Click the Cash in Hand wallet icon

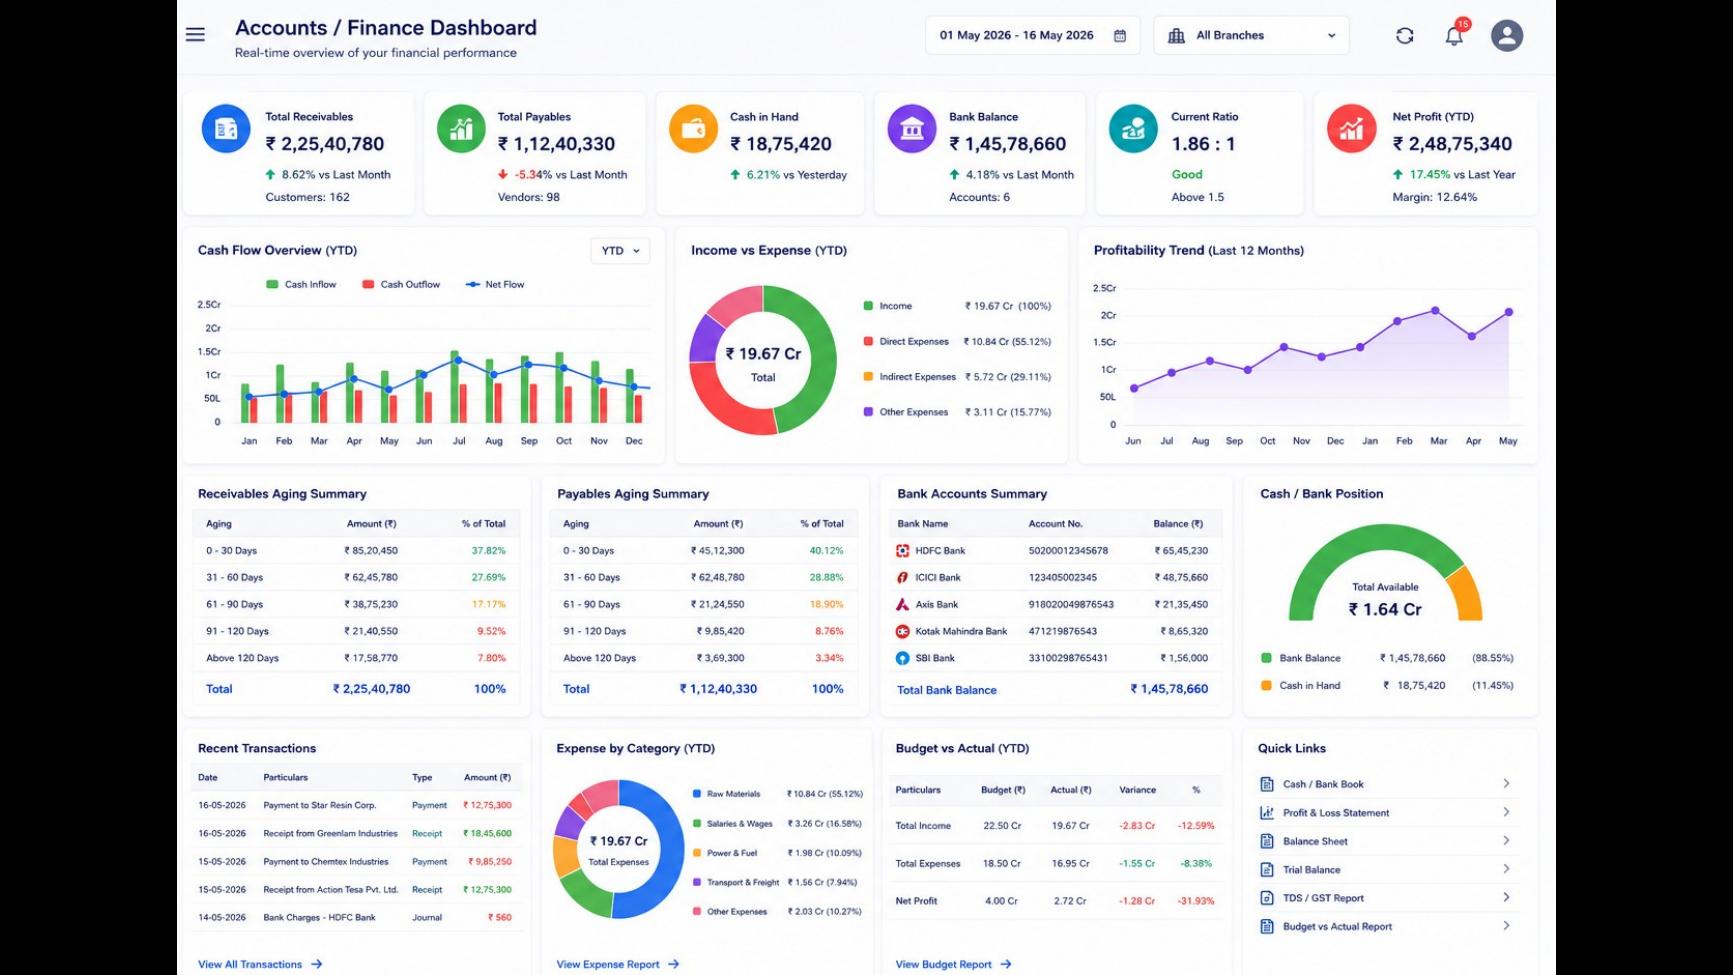pos(693,129)
